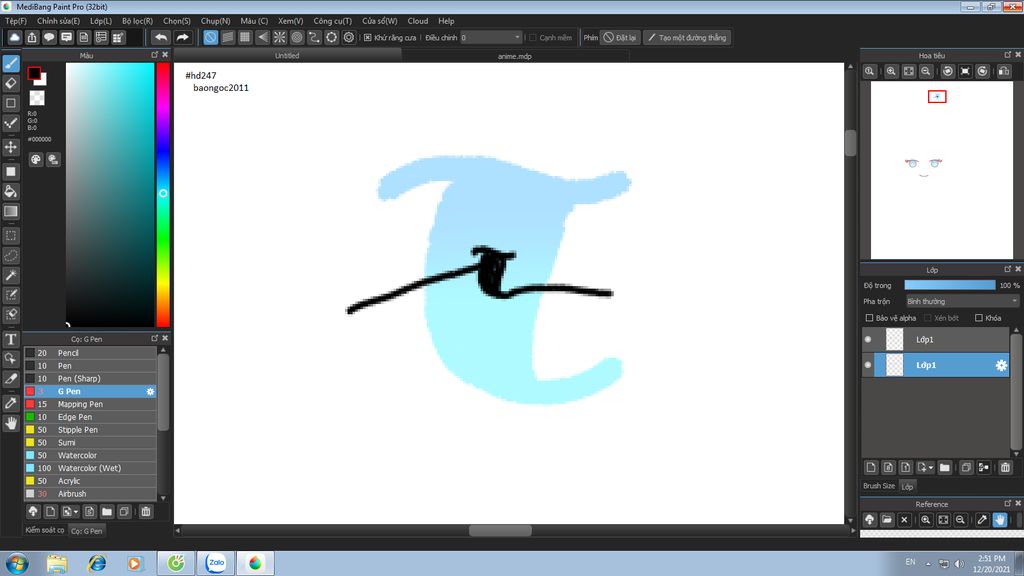Select the Brush tool in left toolbar
Screen dimensions: 1024x576
pos(11,63)
